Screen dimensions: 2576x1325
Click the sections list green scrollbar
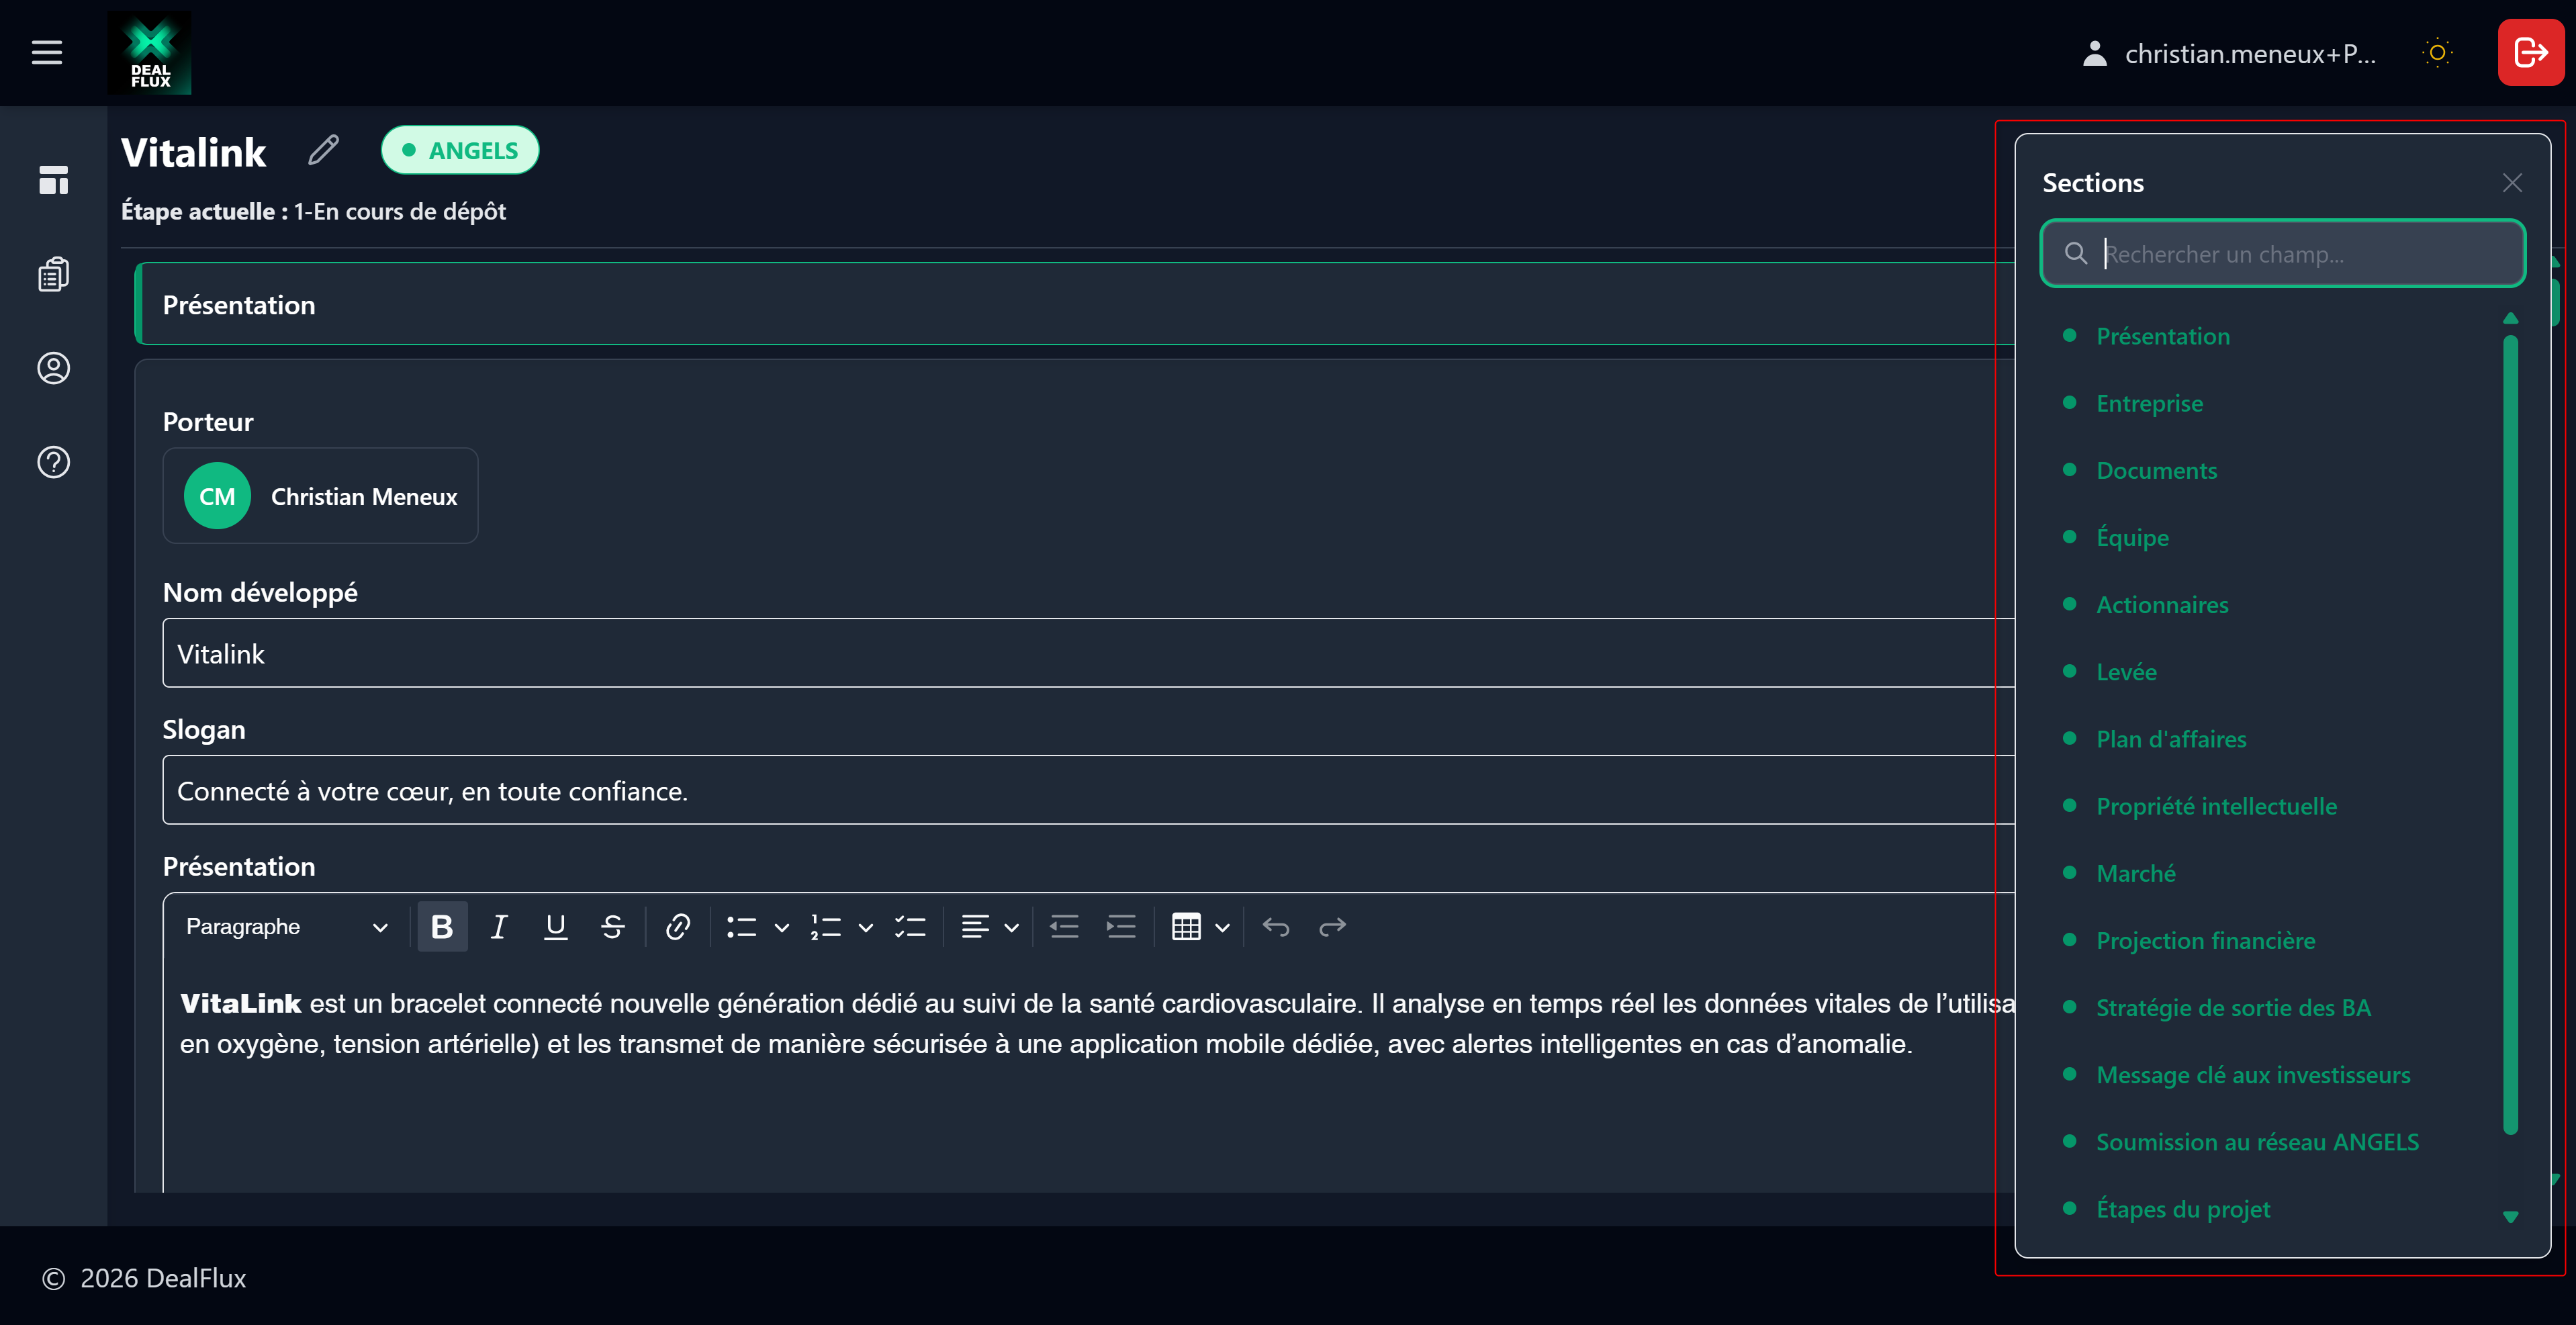2509,735
